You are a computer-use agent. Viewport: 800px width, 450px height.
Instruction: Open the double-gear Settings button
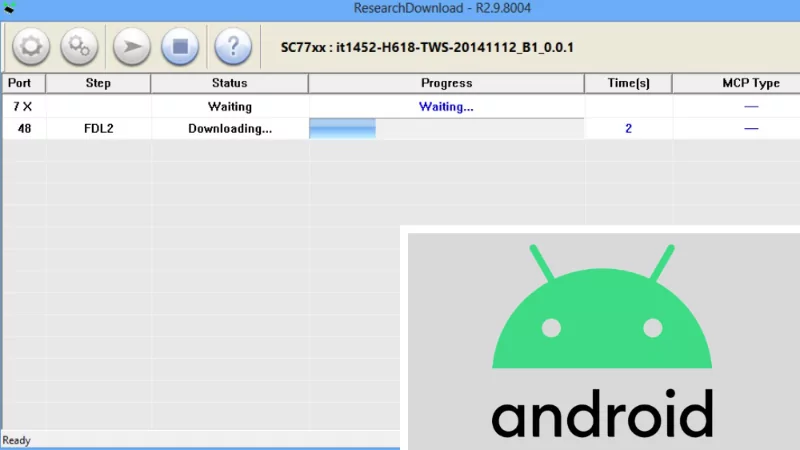[79, 47]
